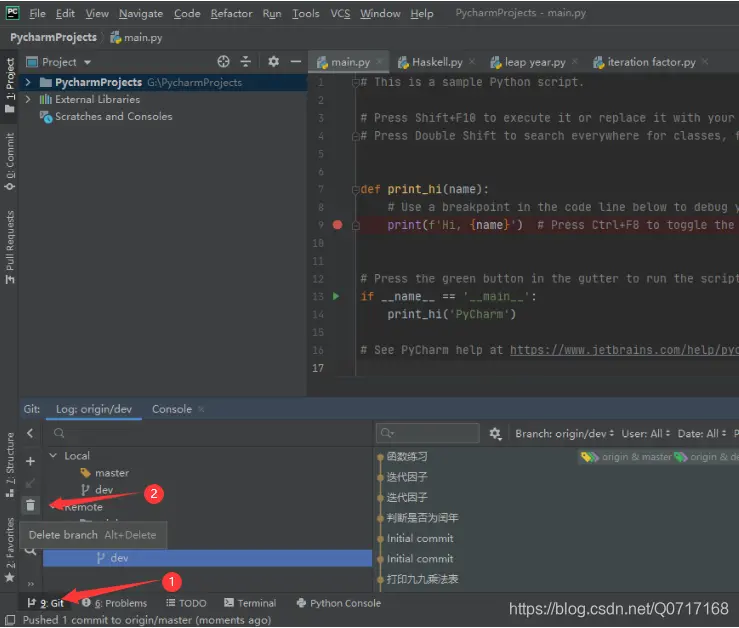Open the Refactor menu
739x628 pixels.
(231, 14)
